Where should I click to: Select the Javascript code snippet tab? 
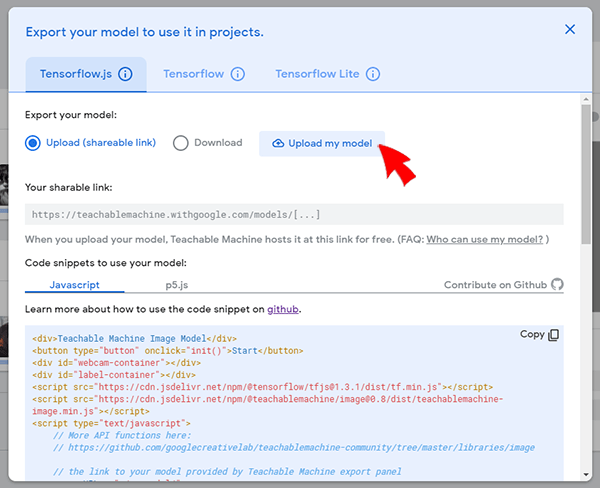click(x=75, y=285)
